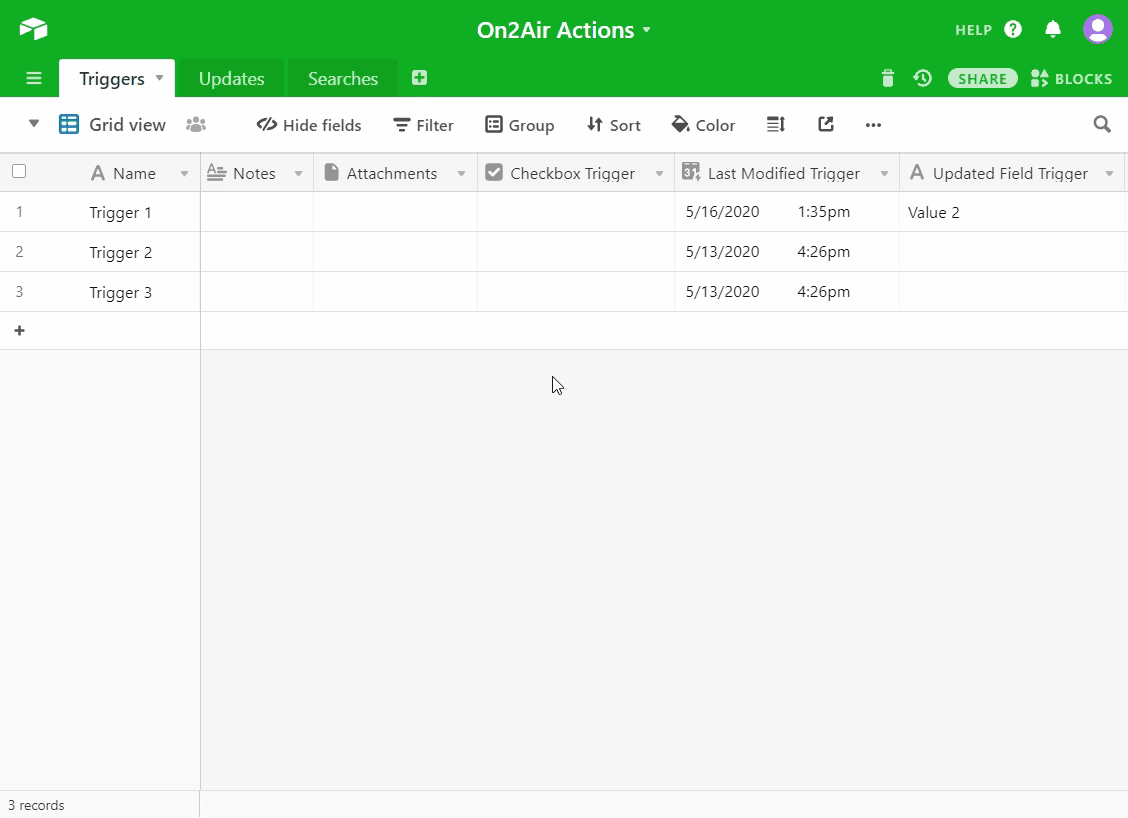This screenshot has height=818, width=1128.
Task: Open the user account avatar
Action: tap(1097, 29)
